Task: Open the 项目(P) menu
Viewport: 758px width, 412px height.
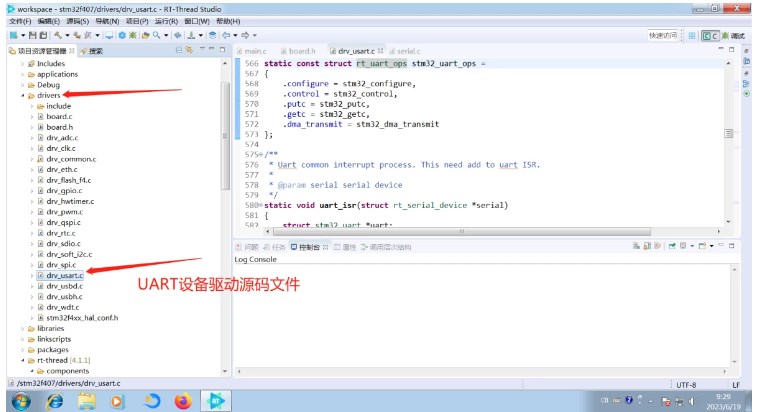Action: click(137, 21)
